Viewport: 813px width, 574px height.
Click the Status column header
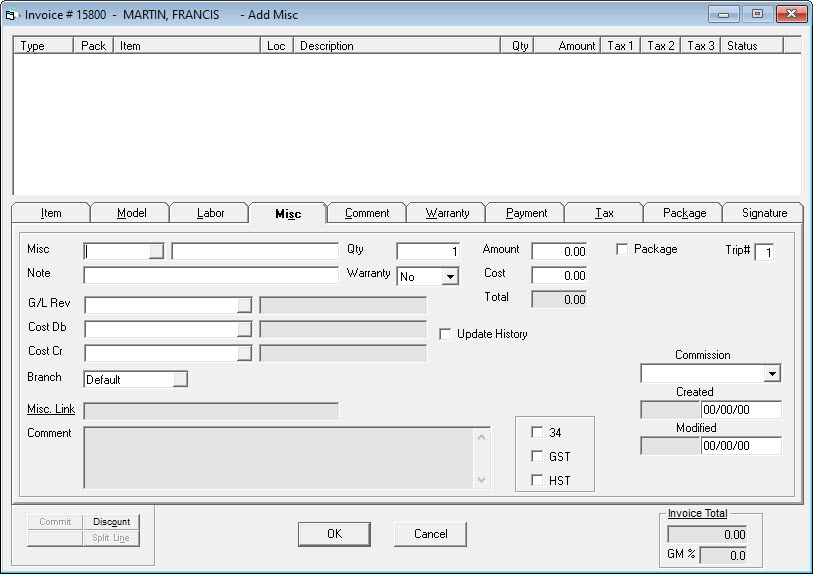pyautogui.click(x=752, y=46)
